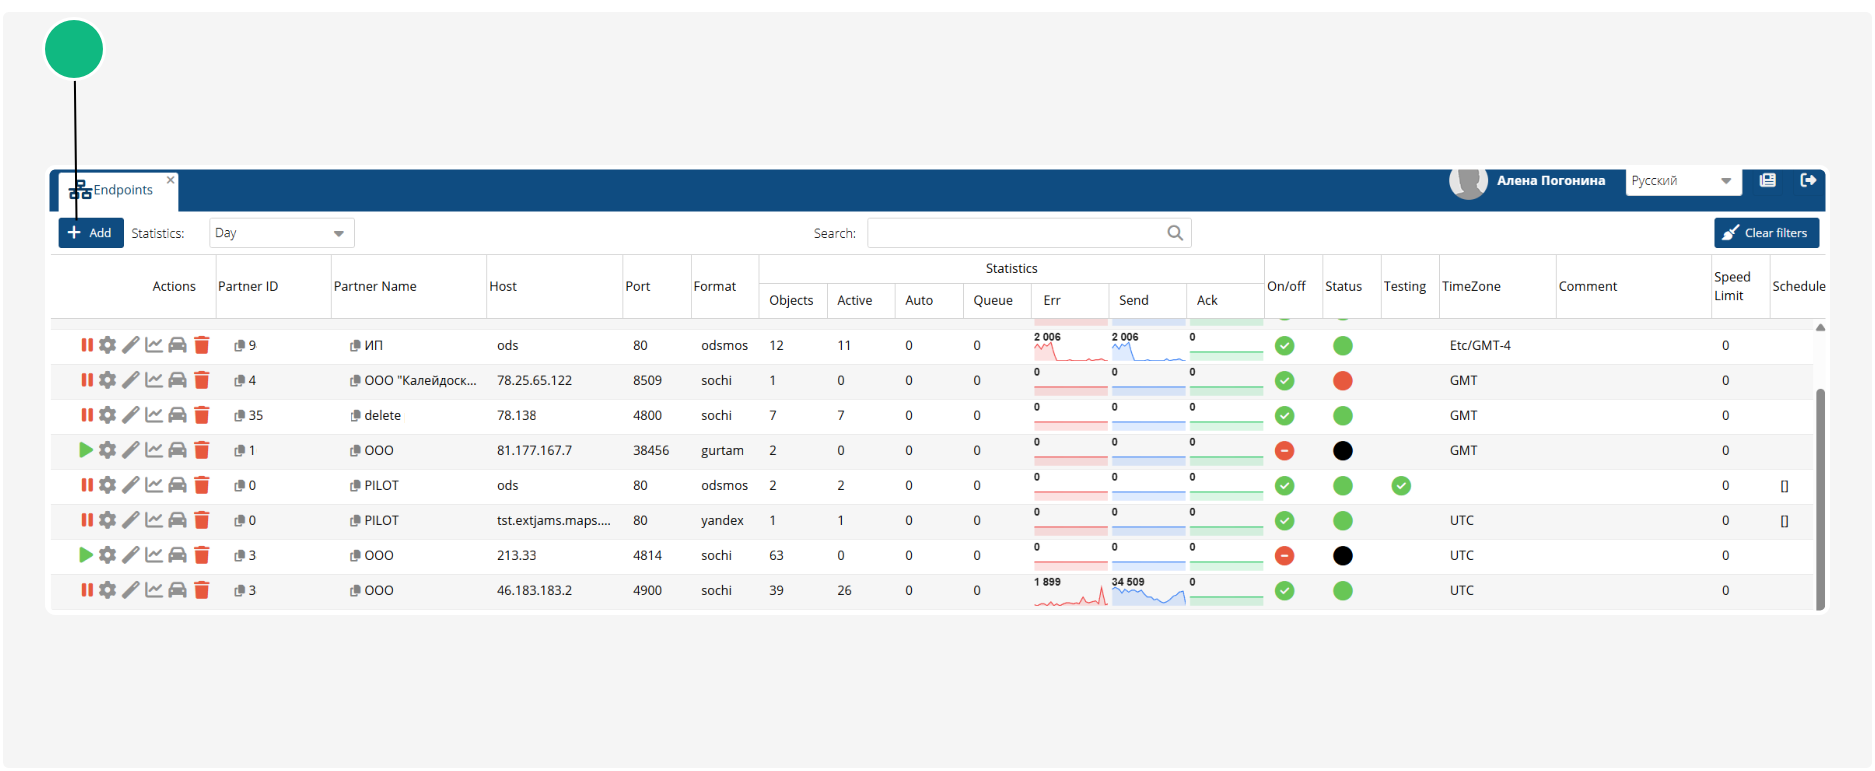This screenshot has height=771, width=1875.
Task: Start the endpoint with host 81.177.167.7
Action: coord(86,450)
